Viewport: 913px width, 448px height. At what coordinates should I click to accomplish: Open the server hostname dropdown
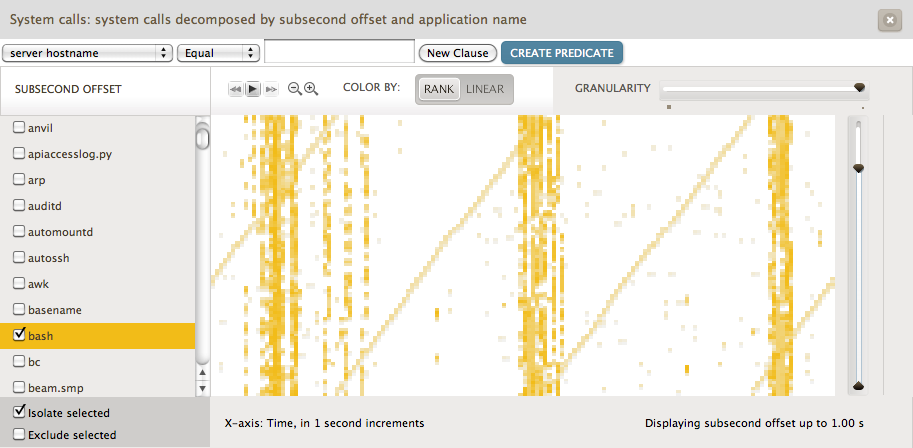point(87,53)
